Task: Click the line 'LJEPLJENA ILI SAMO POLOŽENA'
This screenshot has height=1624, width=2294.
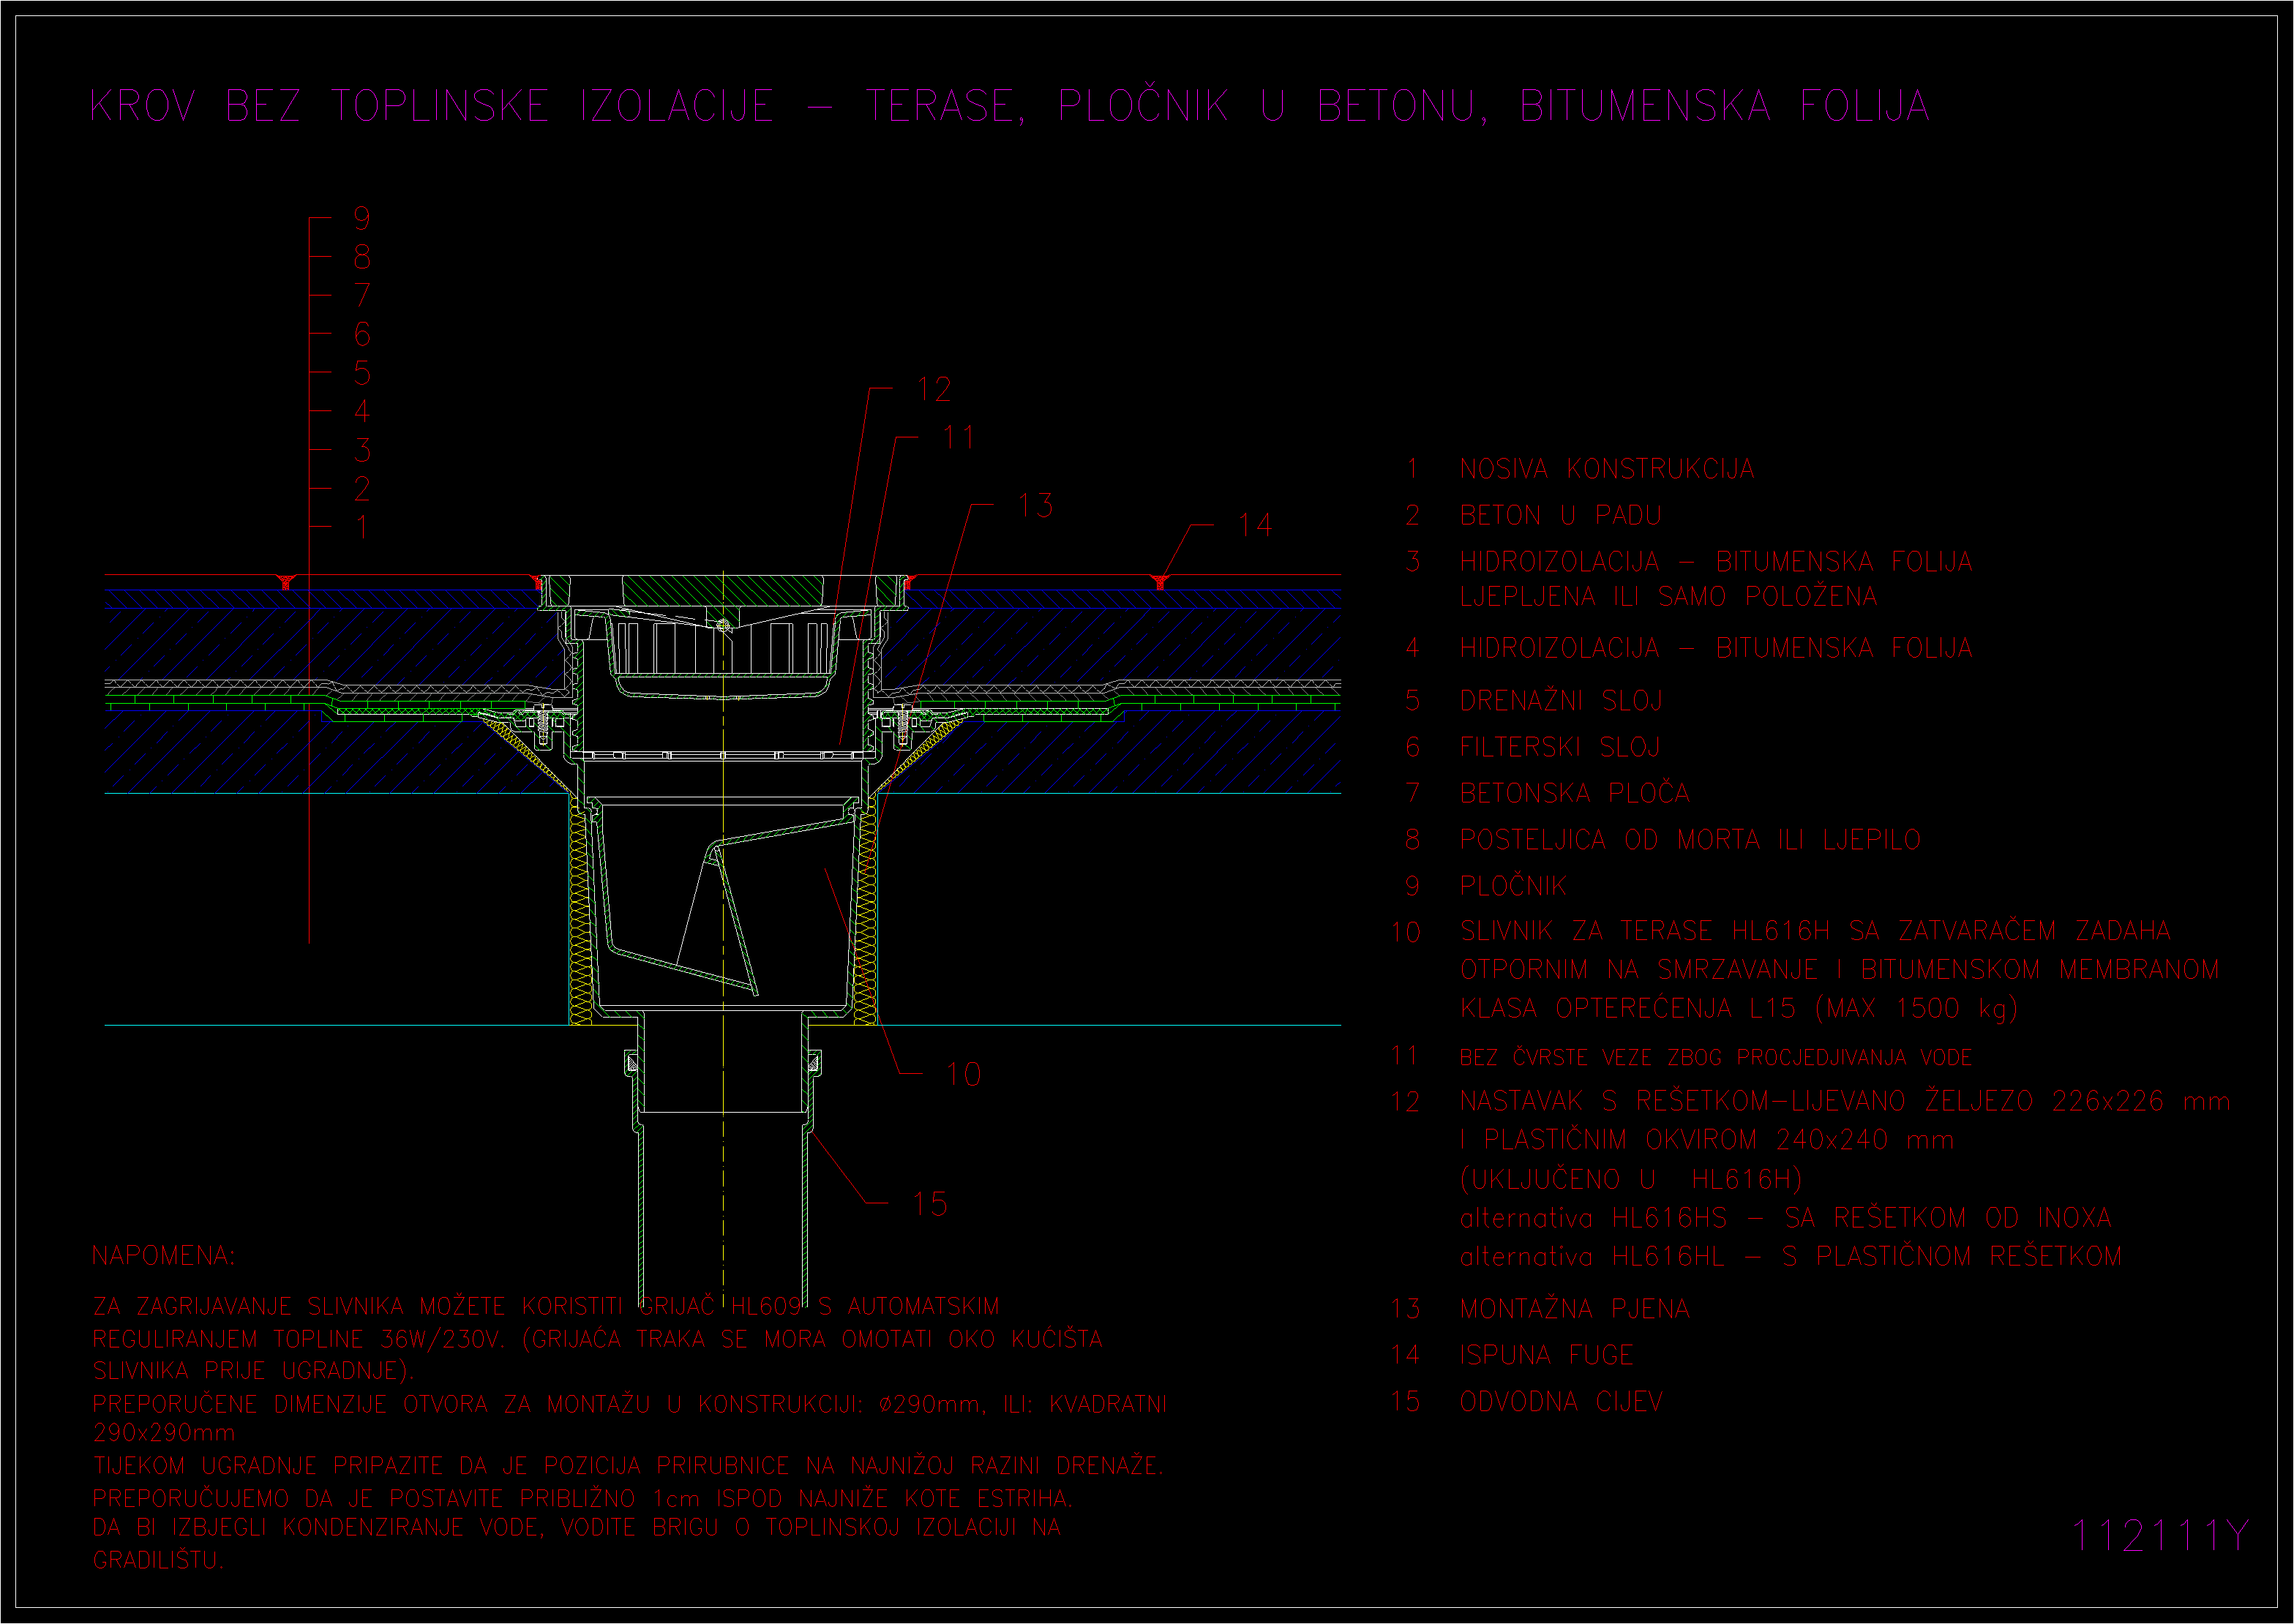Action: click(x=1668, y=597)
